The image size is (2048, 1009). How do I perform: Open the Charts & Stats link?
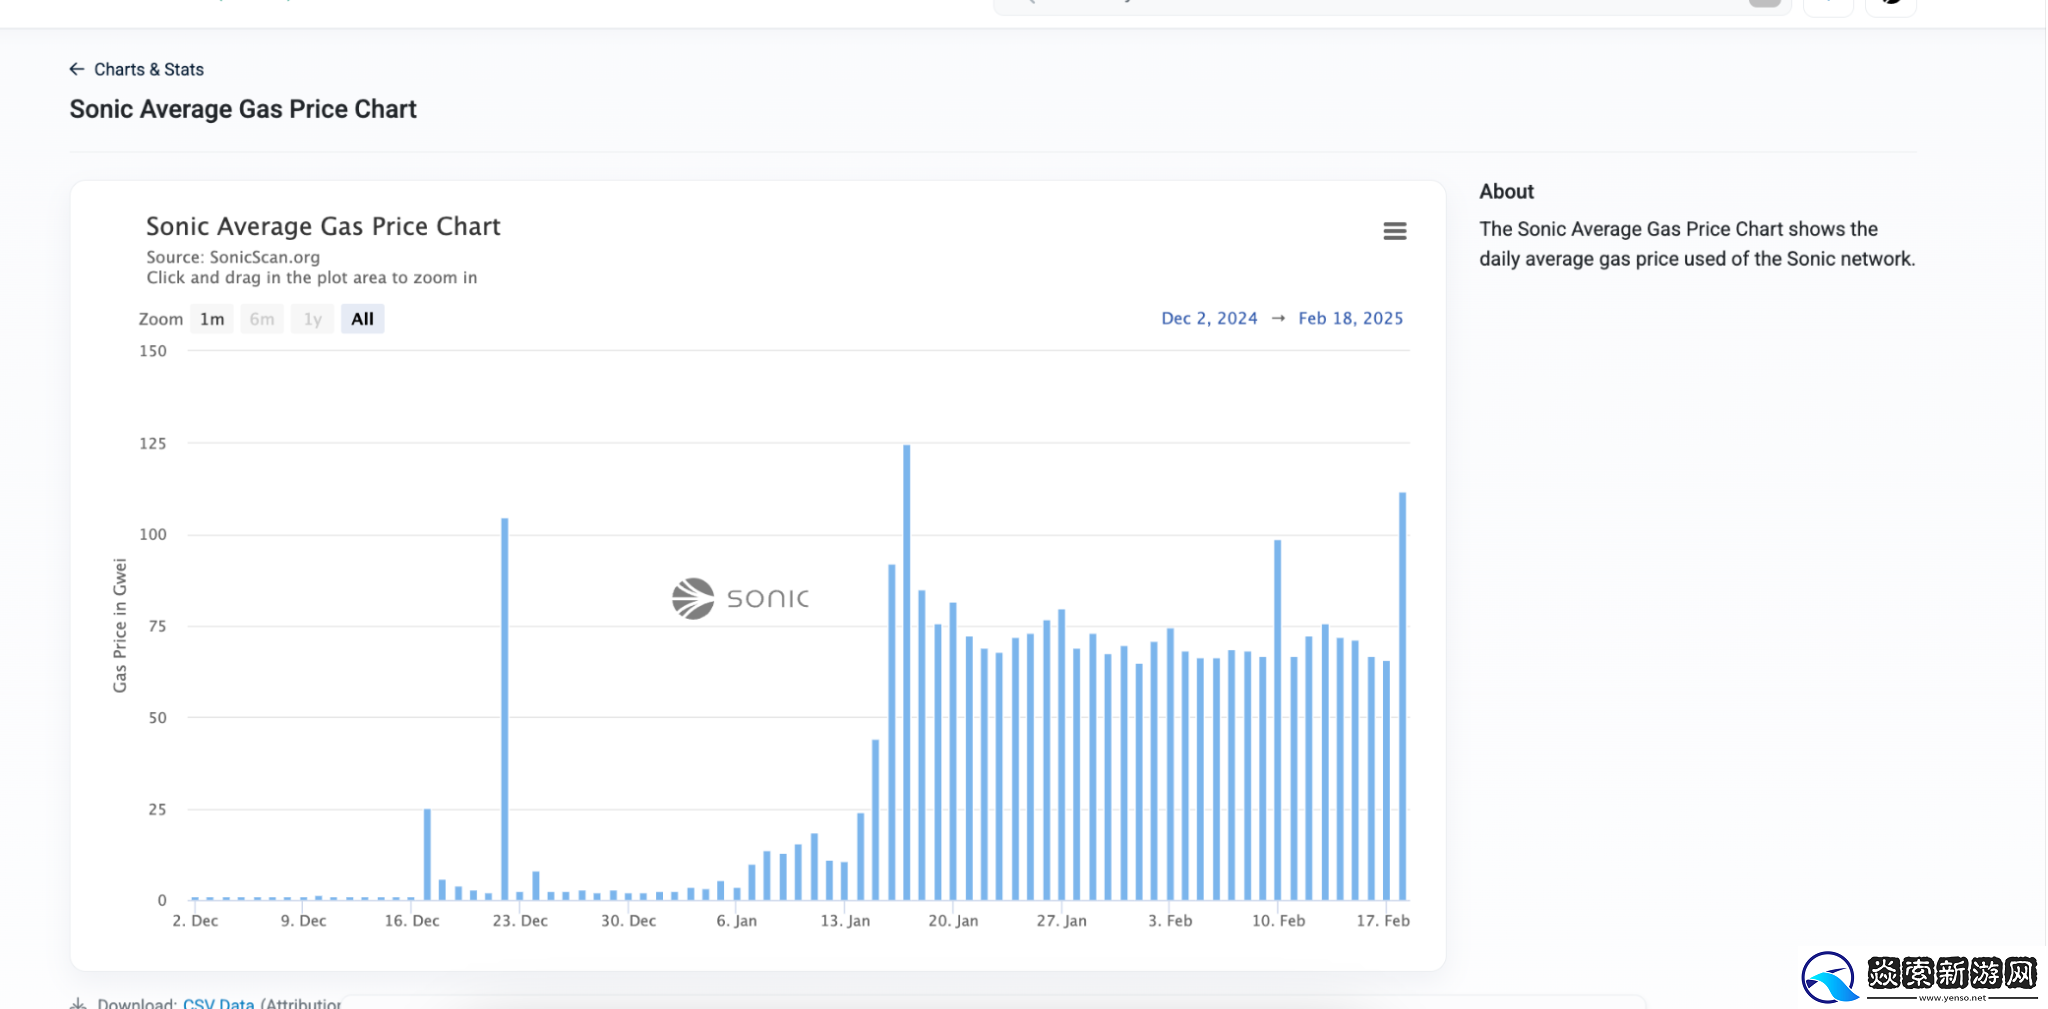pos(149,69)
